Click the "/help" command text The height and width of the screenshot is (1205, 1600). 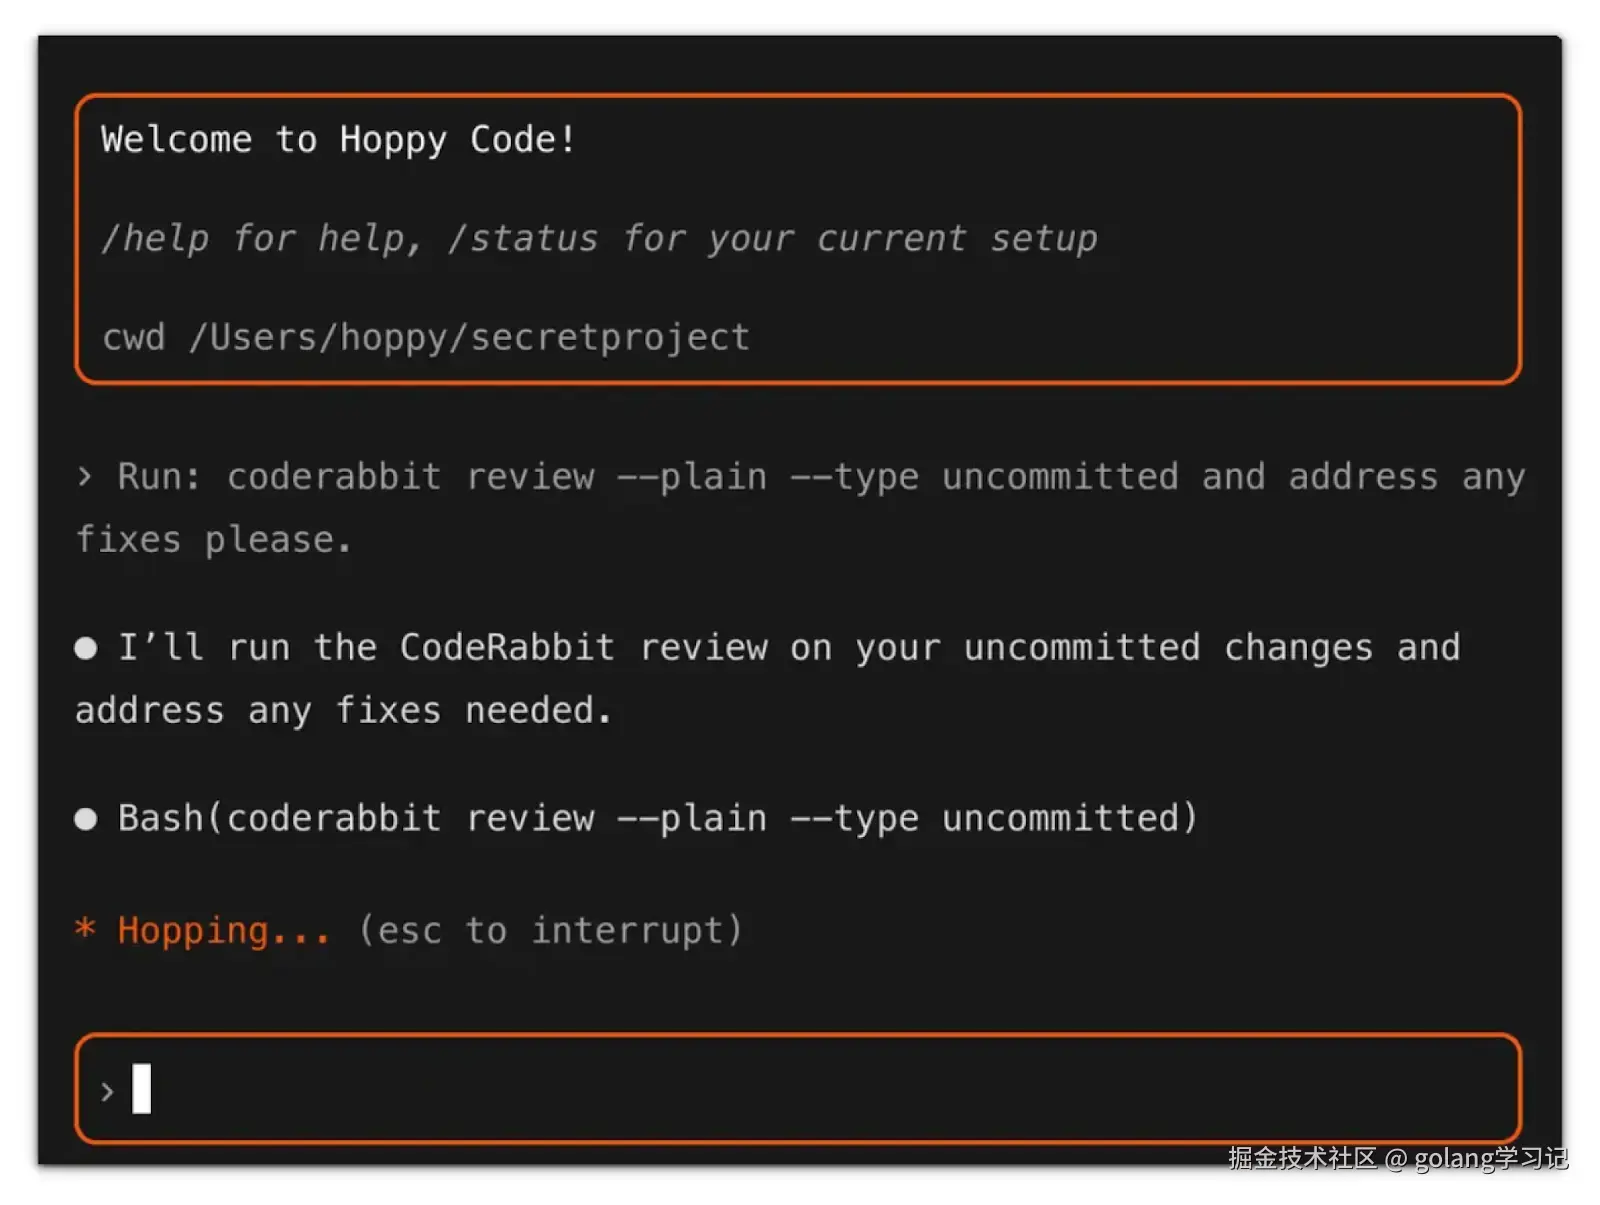(x=155, y=239)
